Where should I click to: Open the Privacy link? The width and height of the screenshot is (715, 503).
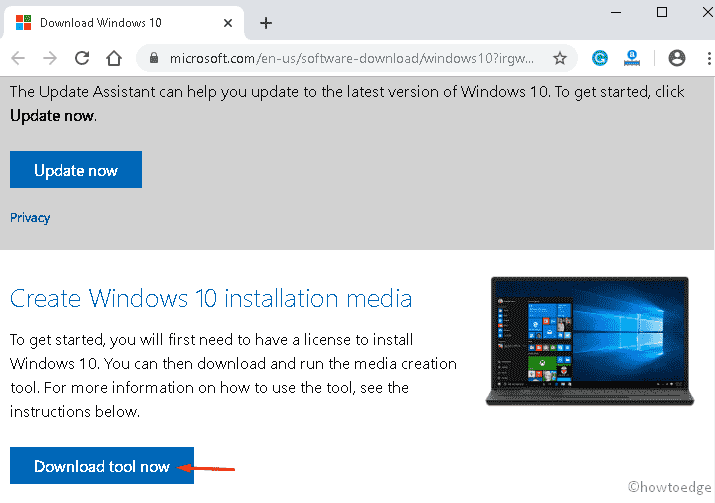pyautogui.click(x=30, y=218)
